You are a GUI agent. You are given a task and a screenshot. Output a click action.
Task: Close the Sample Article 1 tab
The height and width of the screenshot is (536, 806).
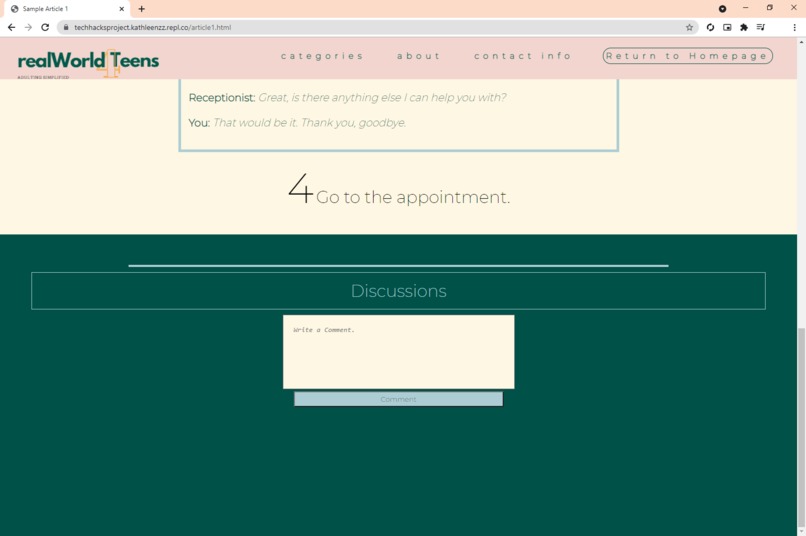pos(122,9)
